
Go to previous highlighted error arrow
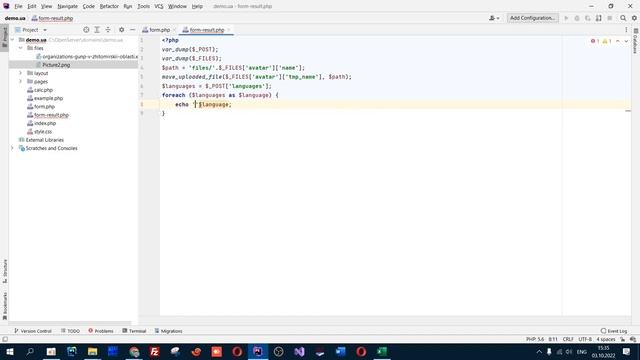[x=618, y=41]
